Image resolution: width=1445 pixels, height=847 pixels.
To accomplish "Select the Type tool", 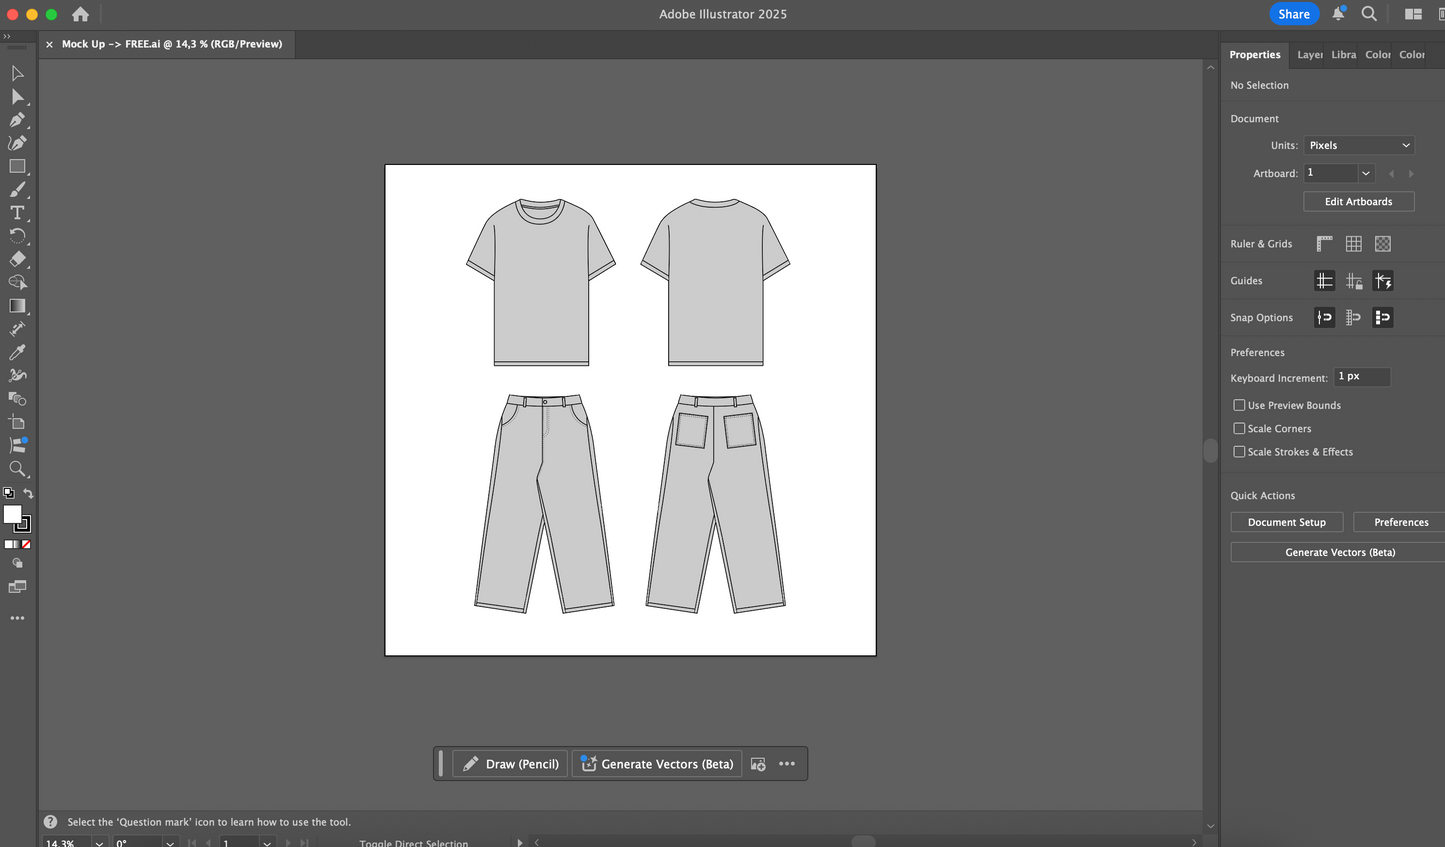I will pos(16,212).
